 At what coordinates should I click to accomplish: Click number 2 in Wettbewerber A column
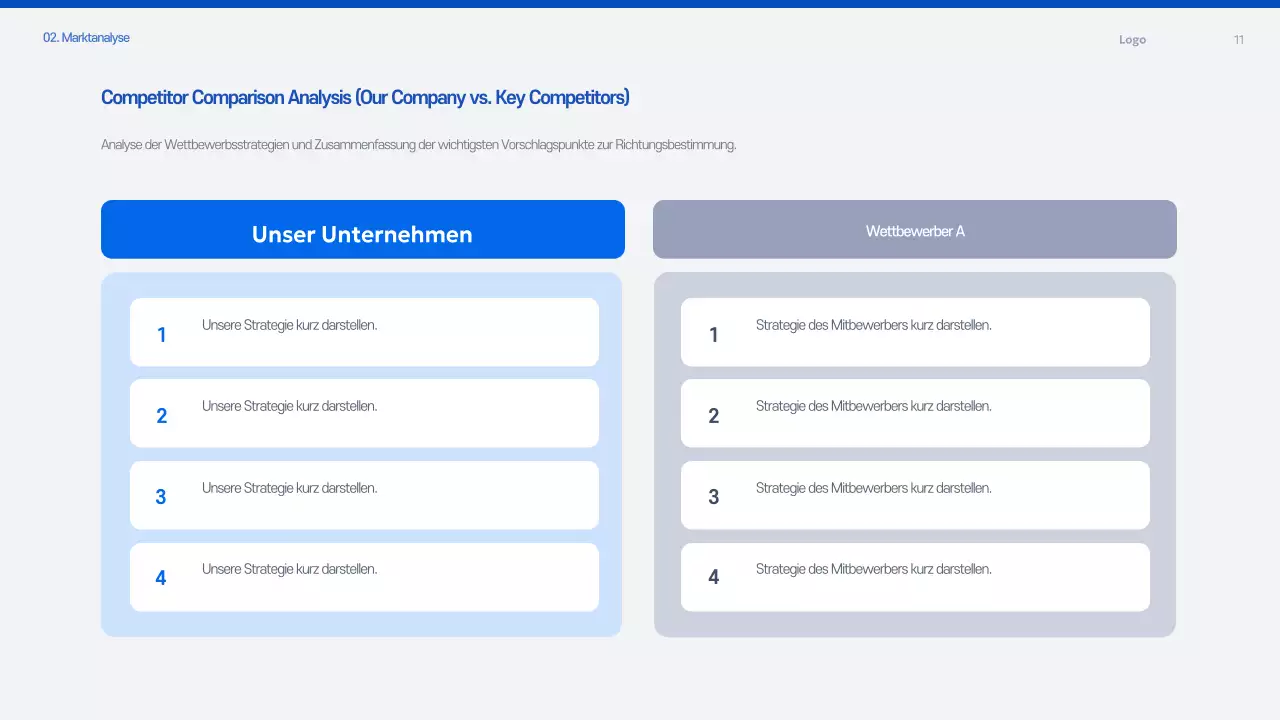(x=713, y=416)
